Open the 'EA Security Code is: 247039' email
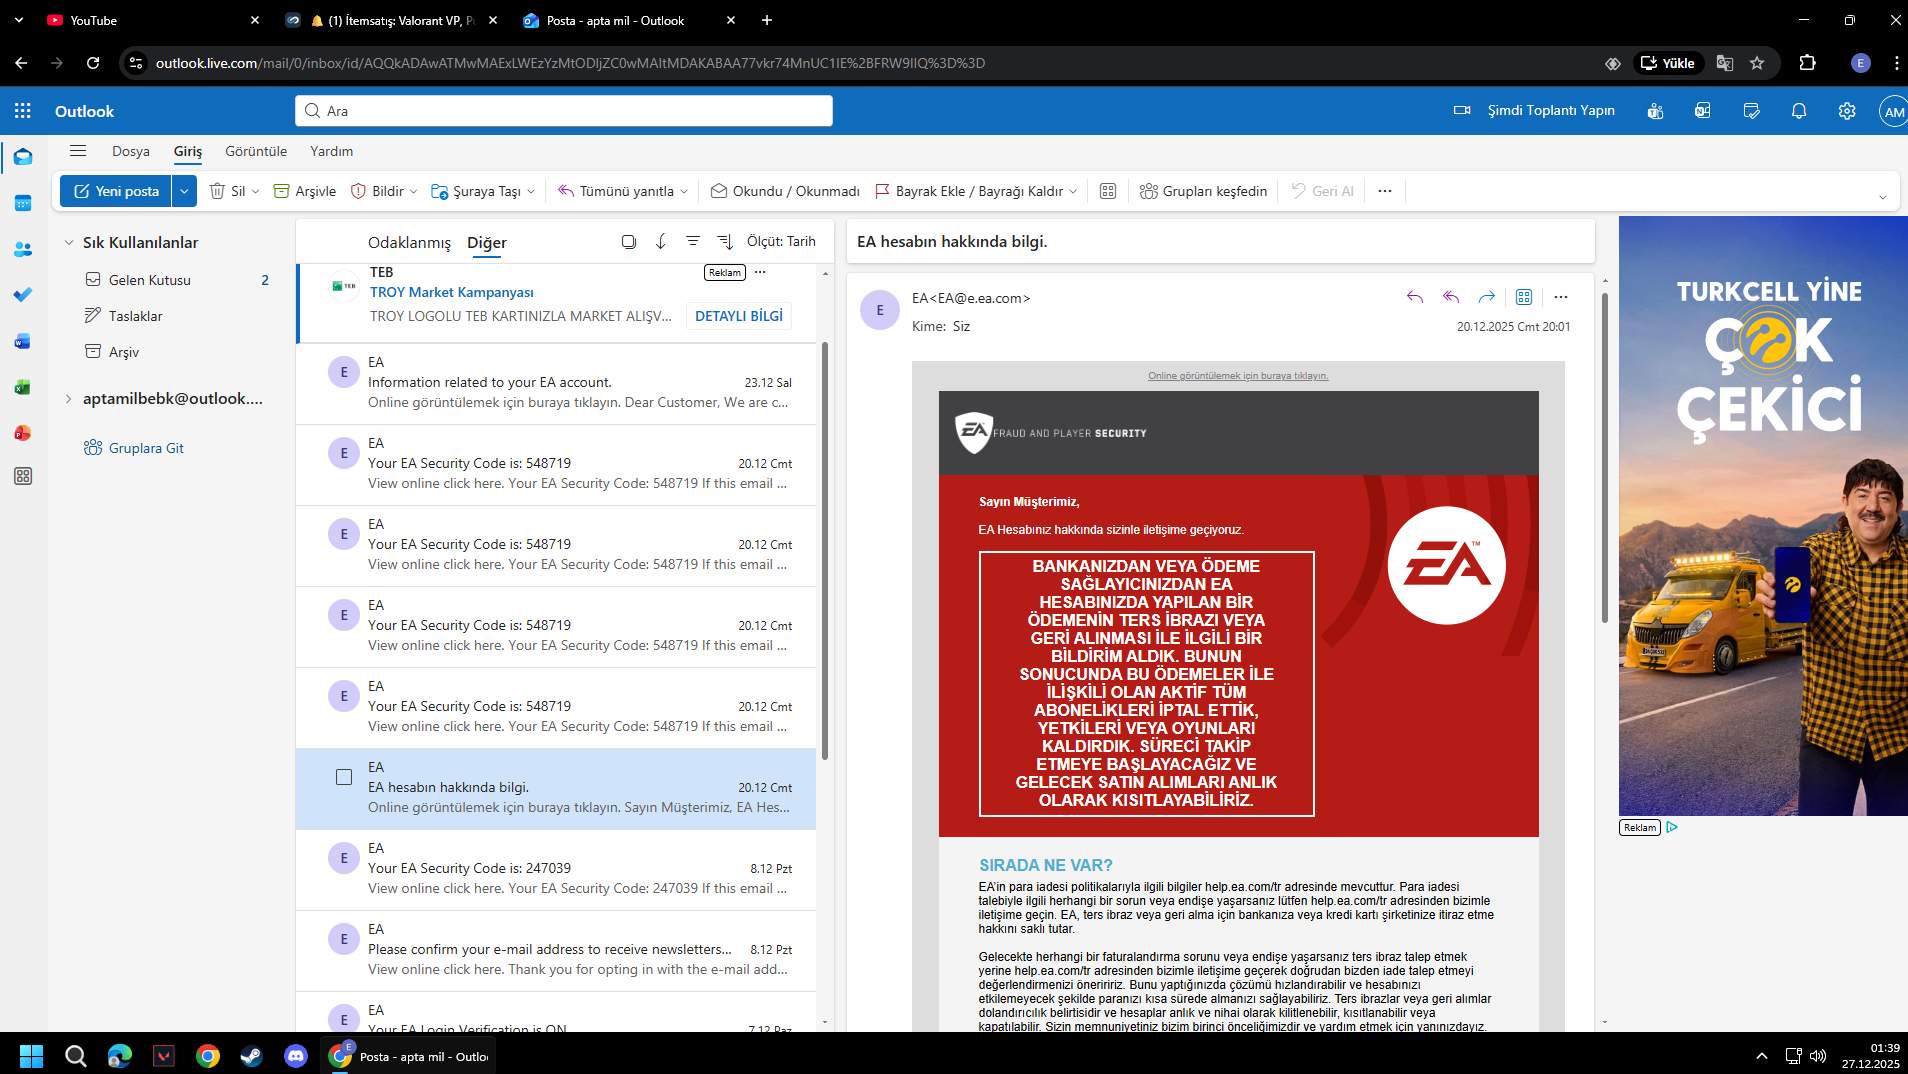Image resolution: width=1908 pixels, height=1074 pixels. pos(556,869)
